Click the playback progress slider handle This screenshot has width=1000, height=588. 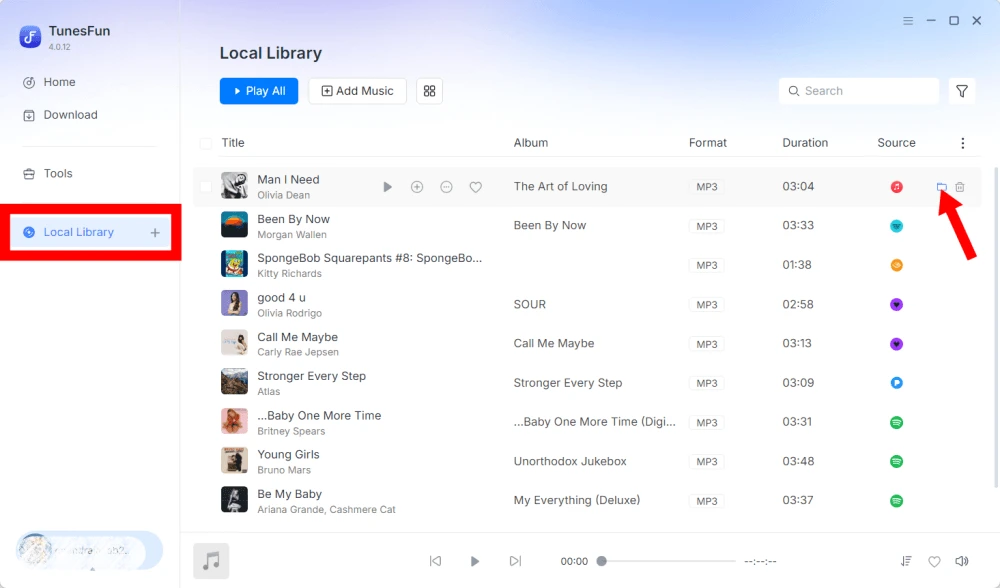[601, 561]
